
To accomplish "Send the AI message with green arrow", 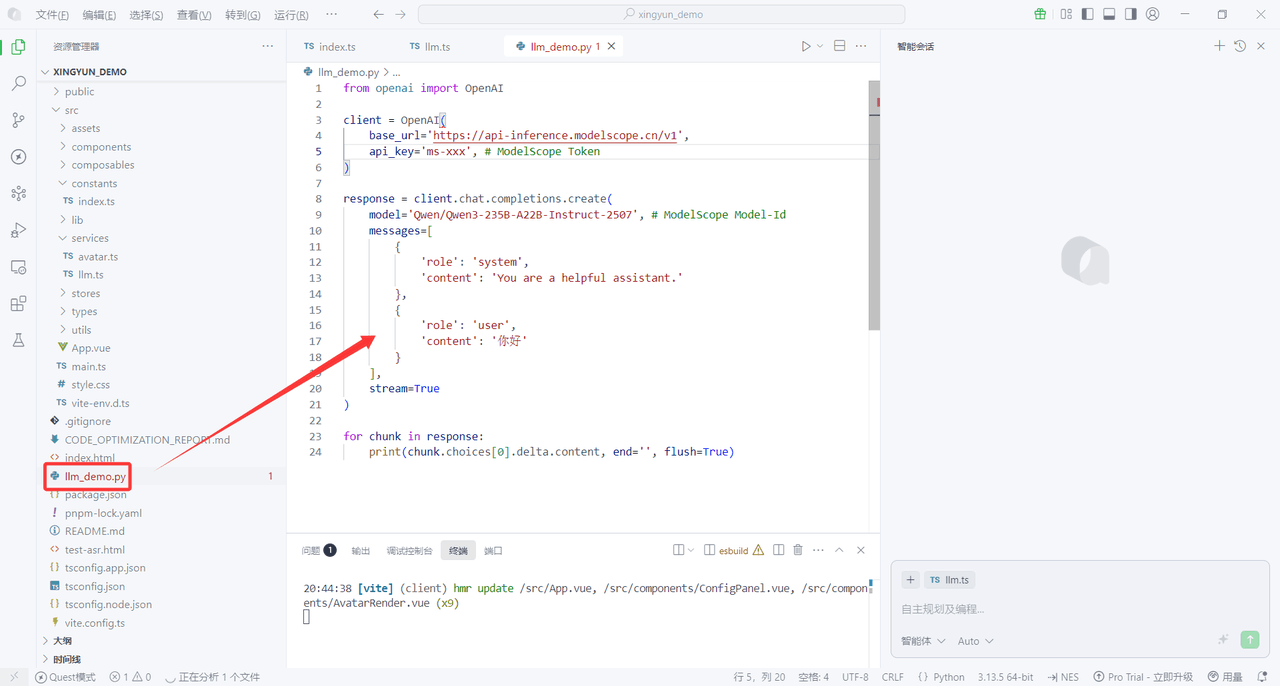I will click(x=1249, y=640).
